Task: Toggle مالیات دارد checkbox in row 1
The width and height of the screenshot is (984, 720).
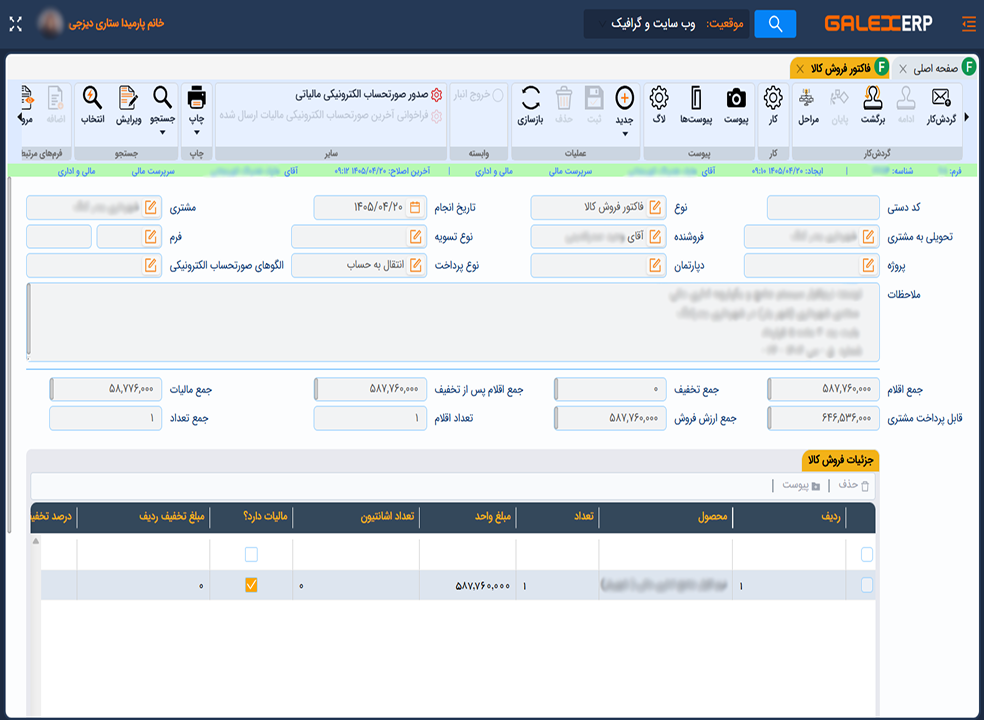Action: [251, 585]
